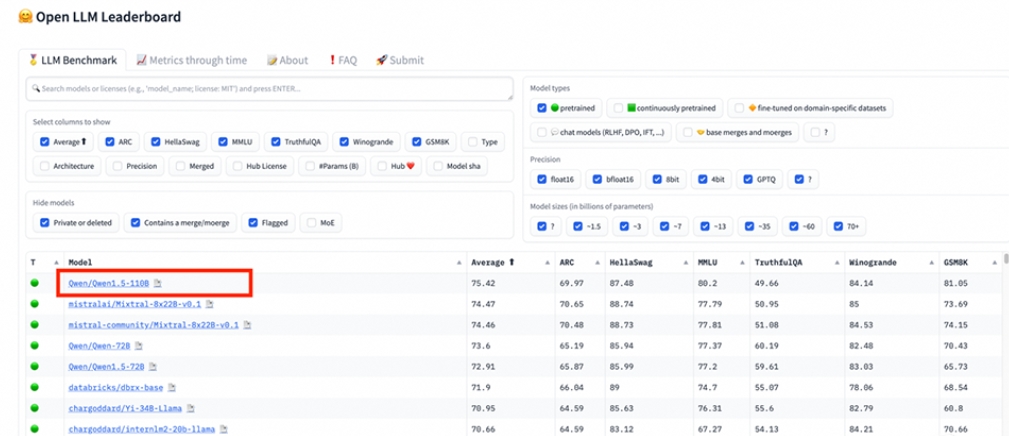This screenshot has height=436, width=1009.
Task: Open the mistralai/Mixtral-8x22B-v0.1 model link
Action: (134, 304)
